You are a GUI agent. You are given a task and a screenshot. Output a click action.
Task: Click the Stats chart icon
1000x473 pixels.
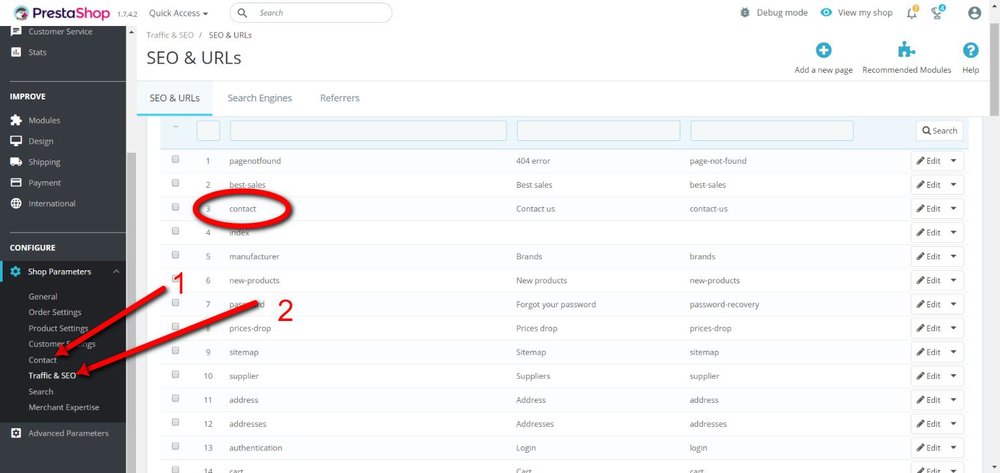click(x=16, y=52)
